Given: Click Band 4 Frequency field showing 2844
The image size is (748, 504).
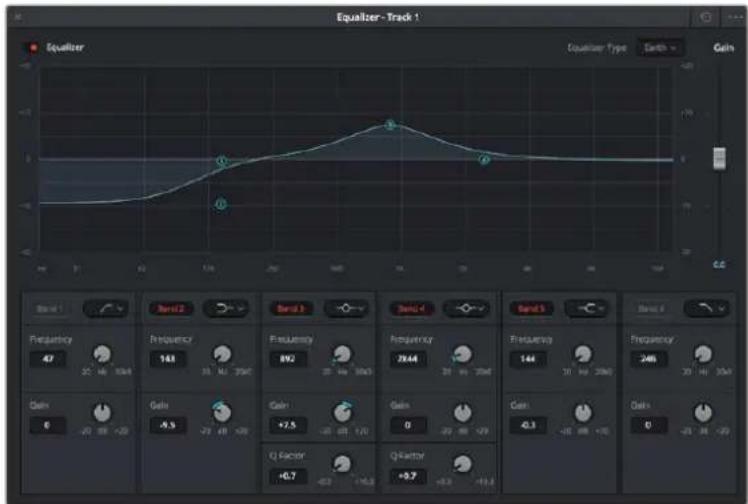Looking at the screenshot, I should pos(408,359).
